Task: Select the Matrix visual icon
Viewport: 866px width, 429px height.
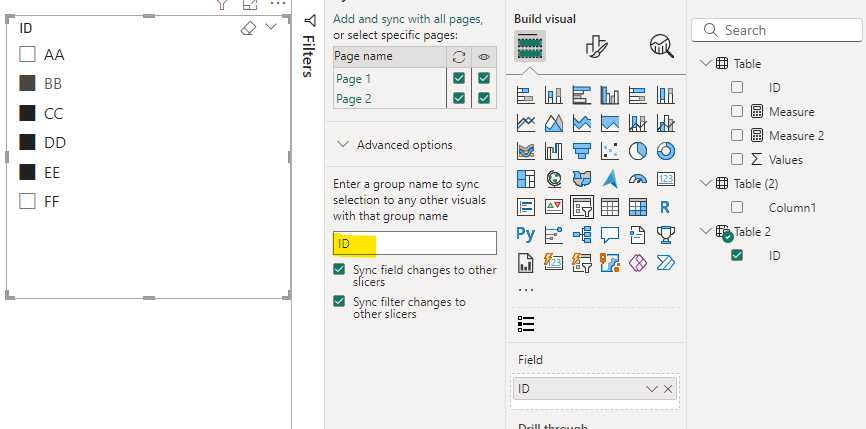Action: tap(637, 207)
